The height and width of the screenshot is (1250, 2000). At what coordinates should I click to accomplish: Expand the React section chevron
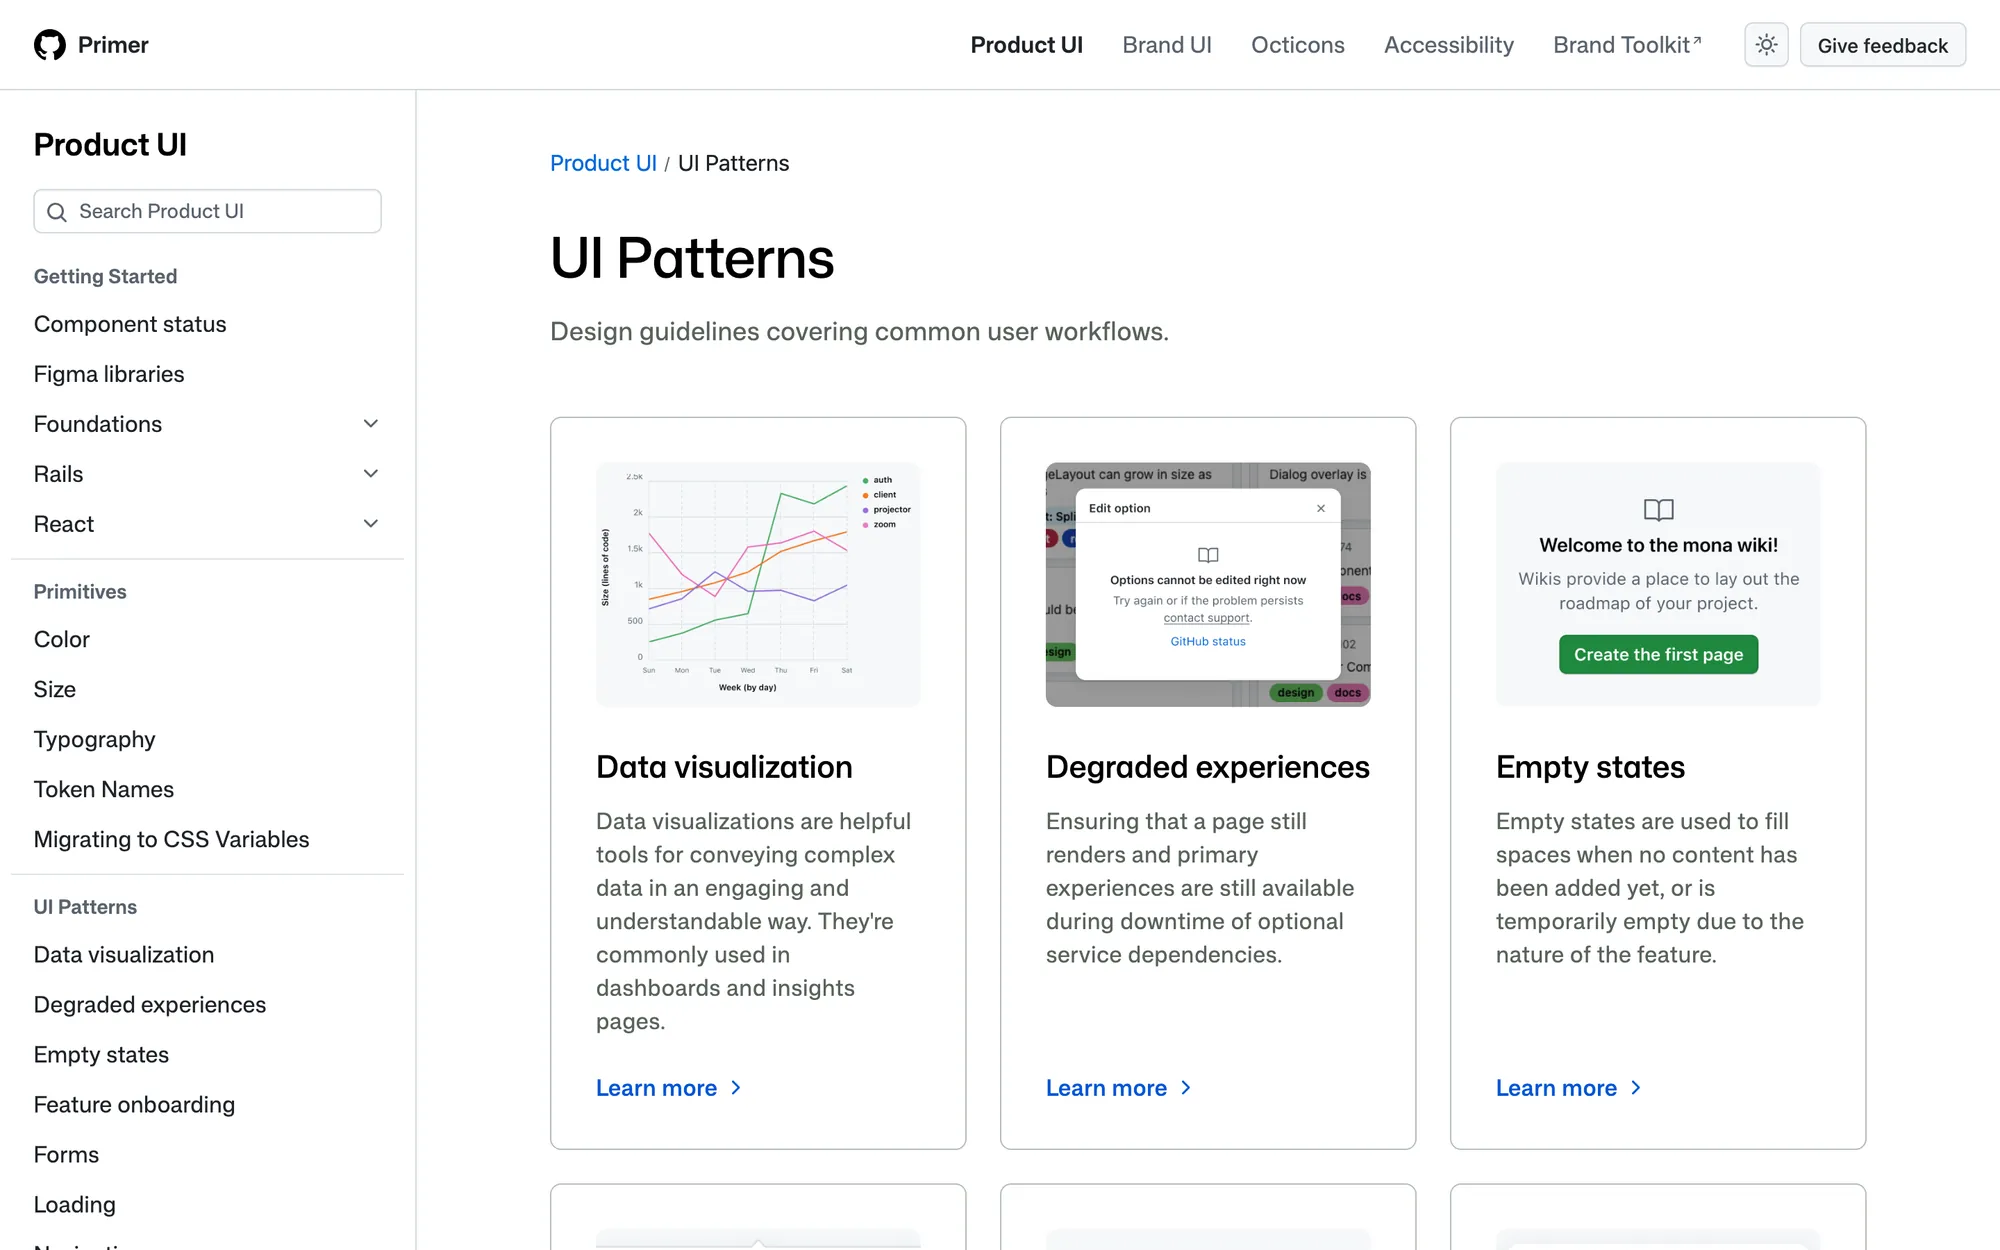(x=371, y=524)
